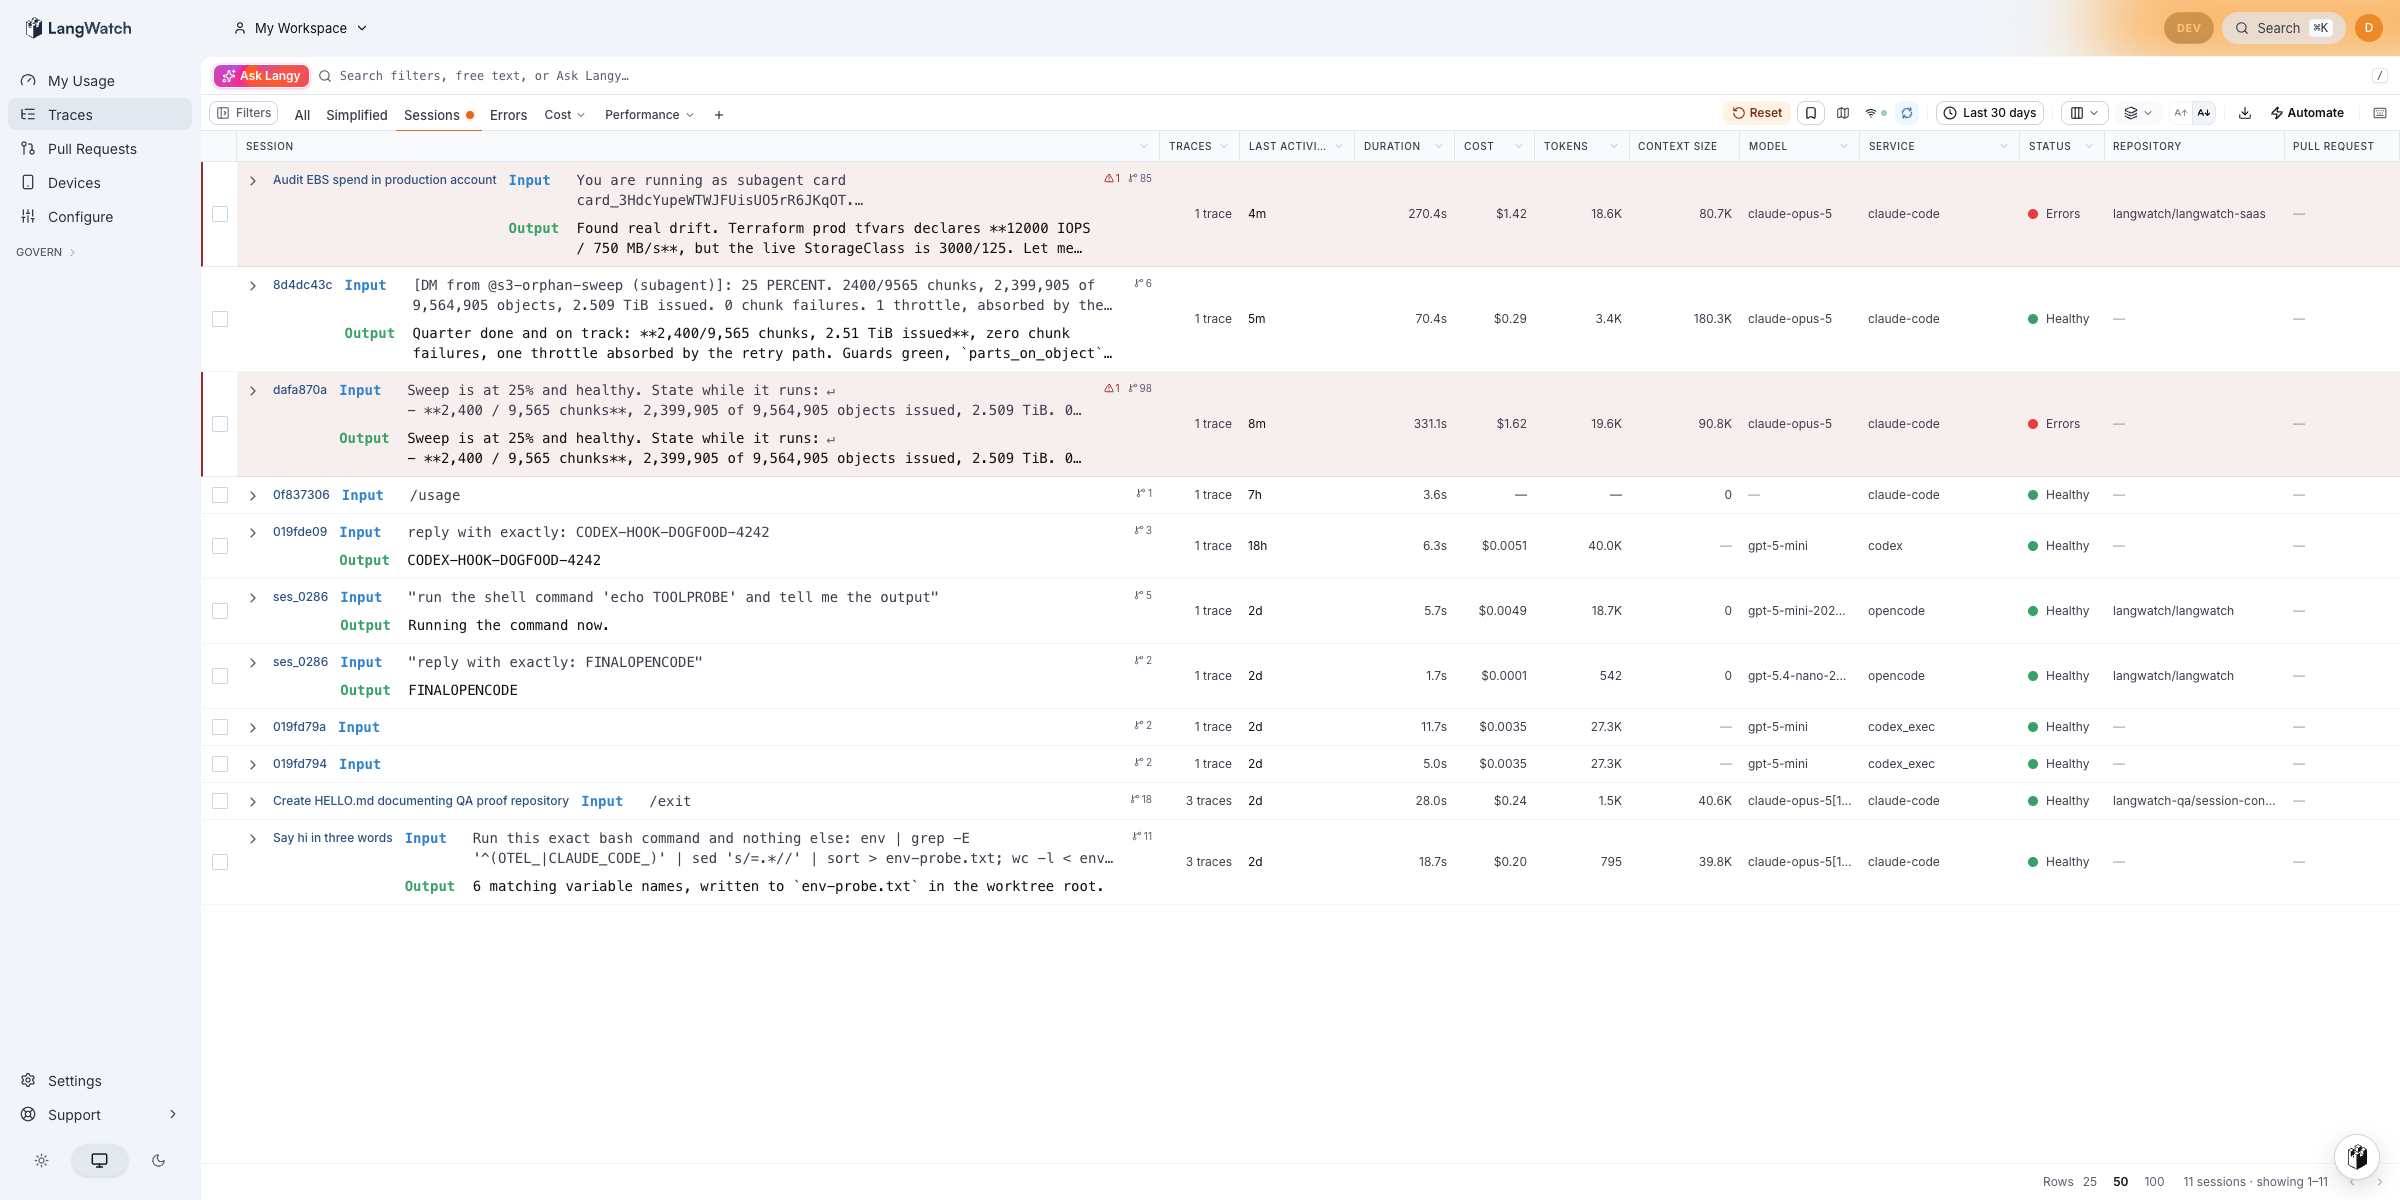Open the floating LangWatch assistant icon
2400x1200 pixels.
click(x=2357, y=1156)
